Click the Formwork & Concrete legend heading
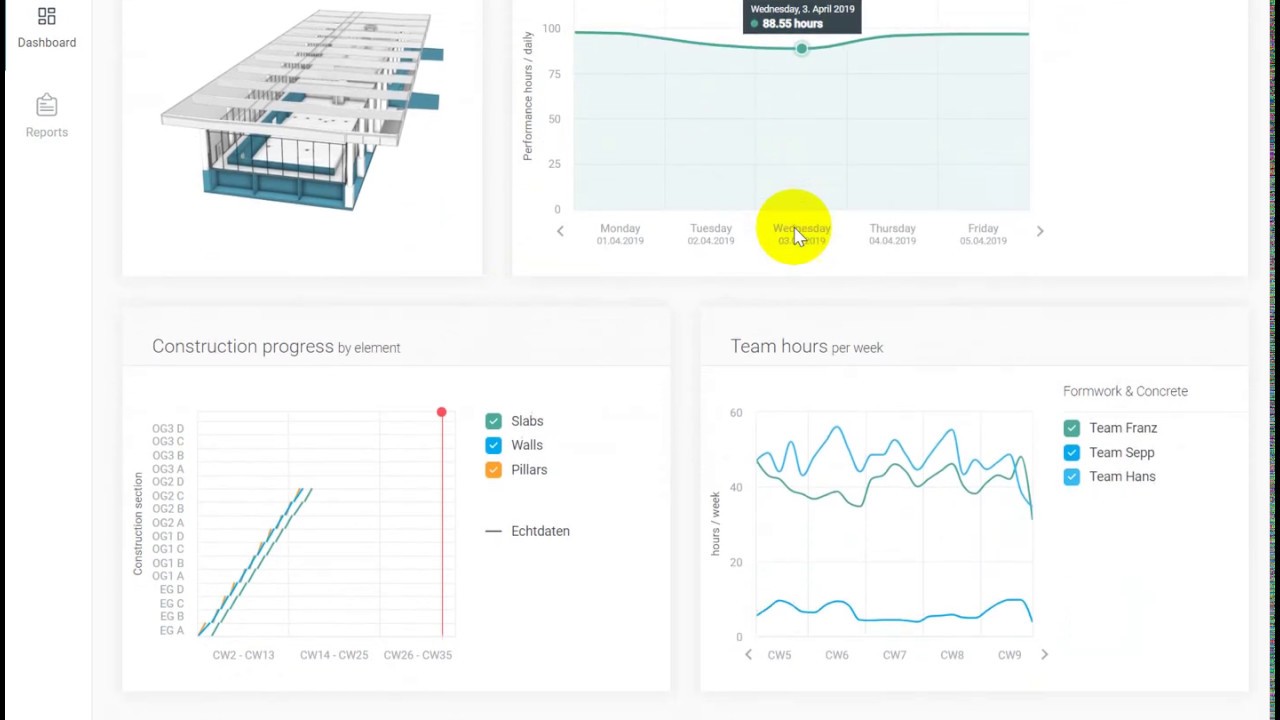Image resolution: width=1280 pixels, height=720 pixels. coord(1125,391)
